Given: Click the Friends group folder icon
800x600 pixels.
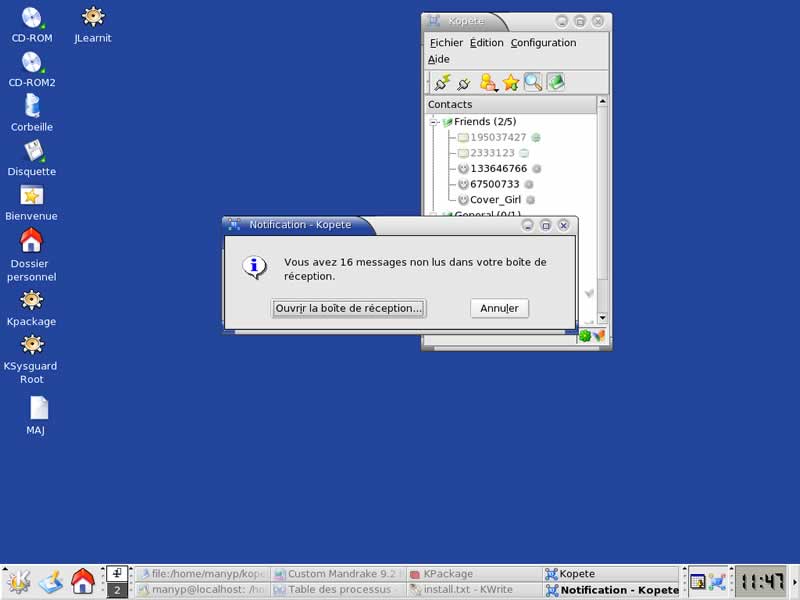Looking at the screenshot, I should click(x=447, y=122).
